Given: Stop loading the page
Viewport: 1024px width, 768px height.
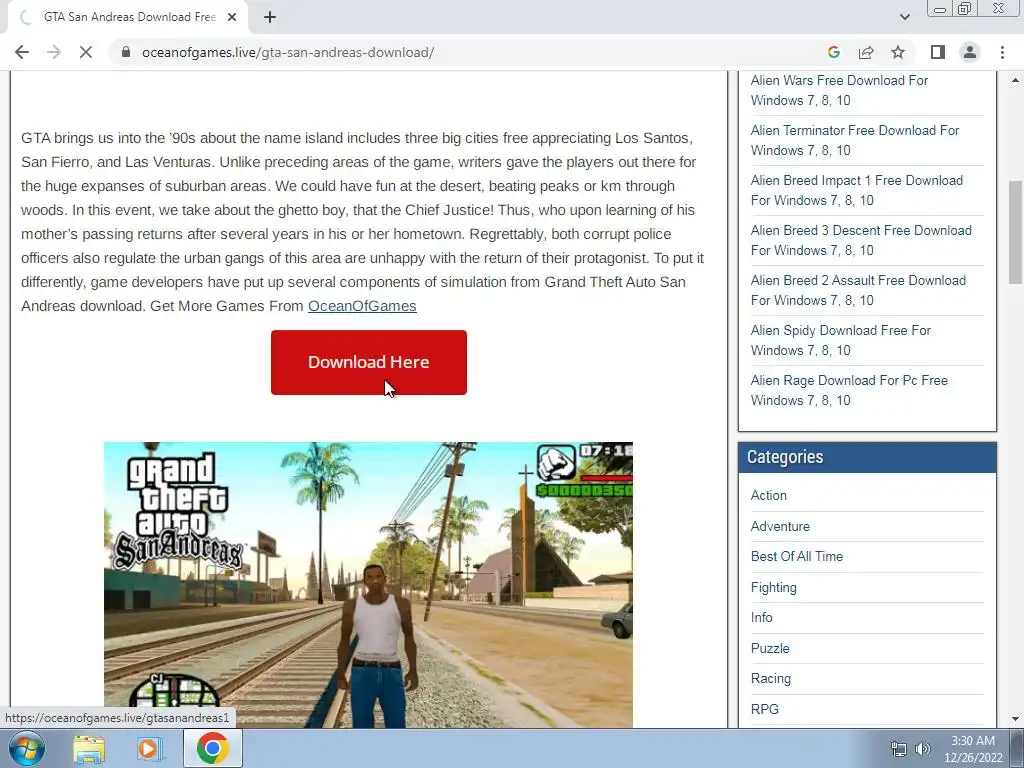Looking at the screenshot, I should point(86,52).
